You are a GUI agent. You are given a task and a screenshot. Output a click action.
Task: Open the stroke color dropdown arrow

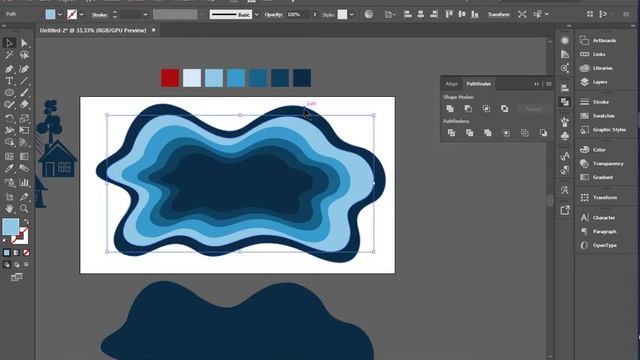pos(82,15)
